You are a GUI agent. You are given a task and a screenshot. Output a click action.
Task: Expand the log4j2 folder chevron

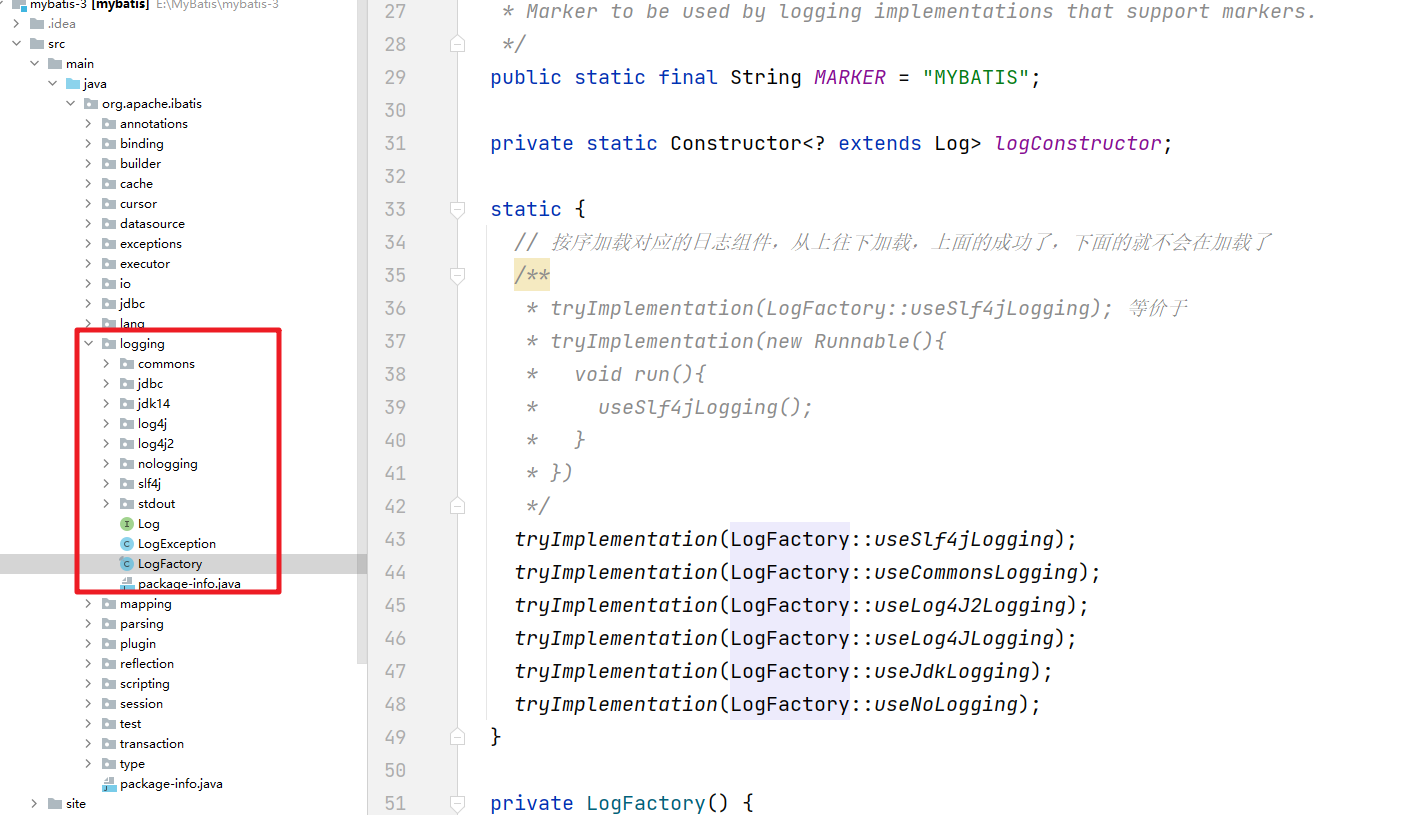(x=106, y=444)
